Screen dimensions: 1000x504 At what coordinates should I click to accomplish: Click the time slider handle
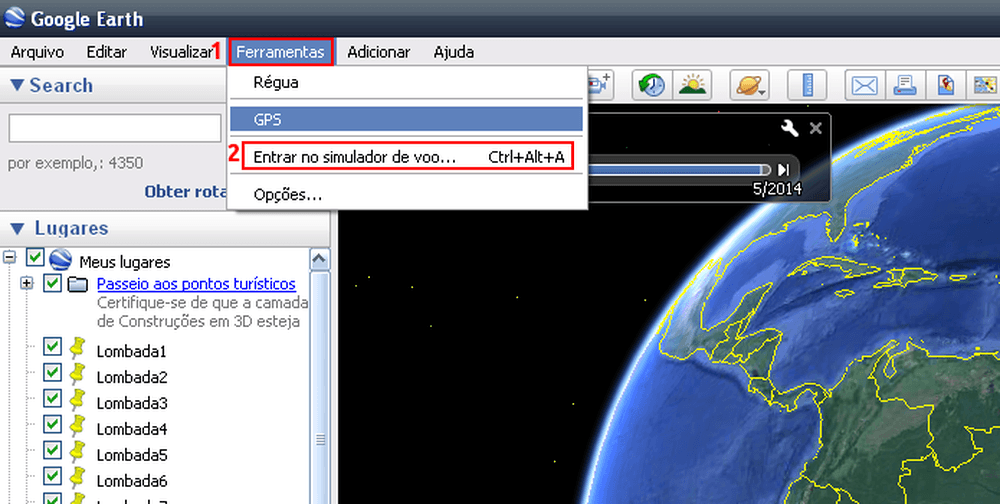(x=765, y=170)
